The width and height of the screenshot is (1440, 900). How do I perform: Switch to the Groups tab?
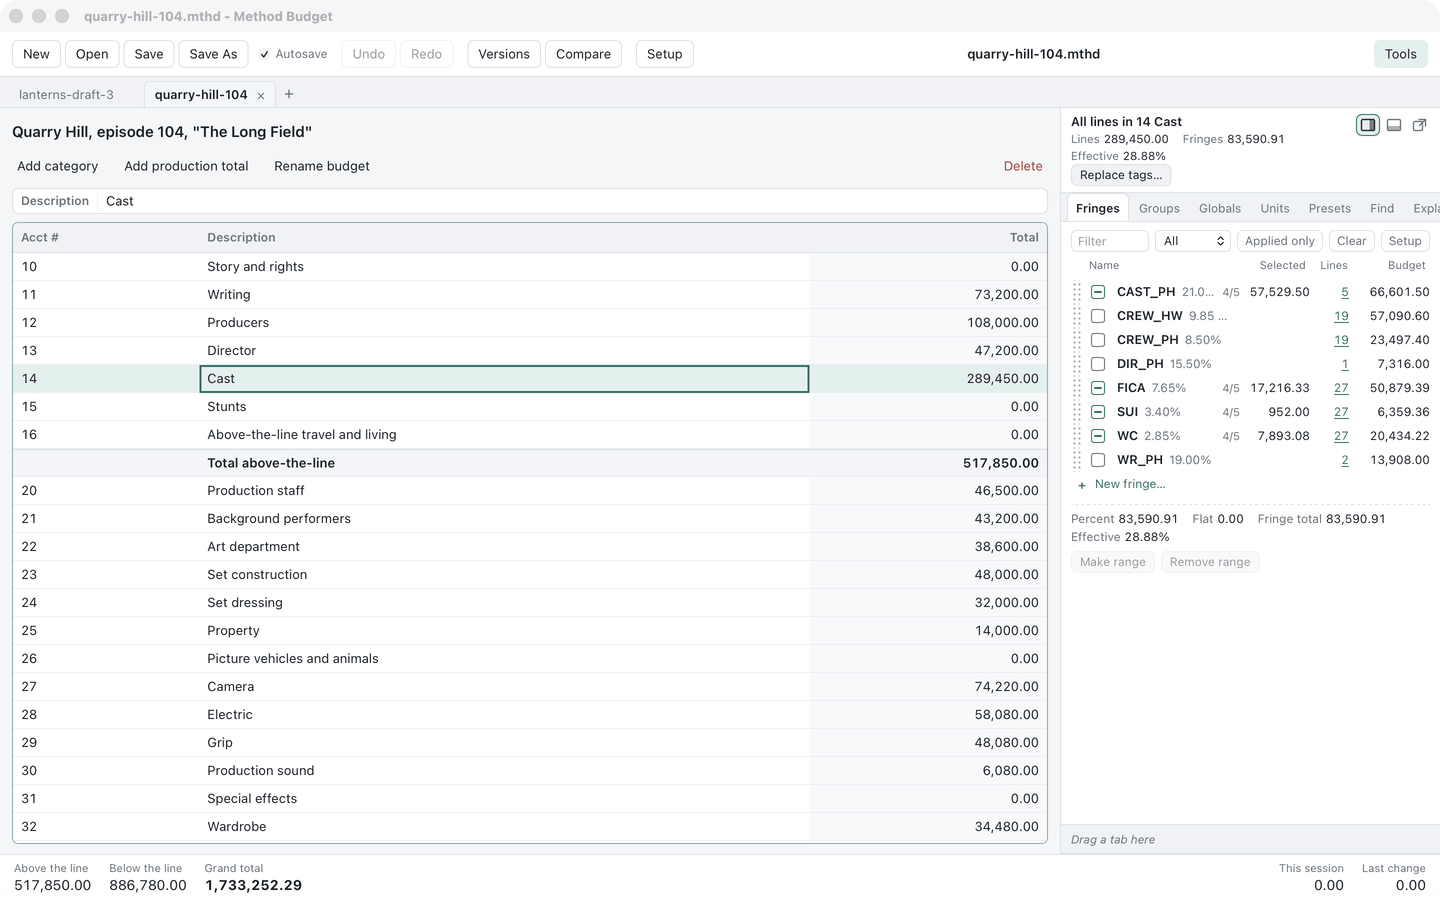pyautogui.click(x=1159, y=208)
